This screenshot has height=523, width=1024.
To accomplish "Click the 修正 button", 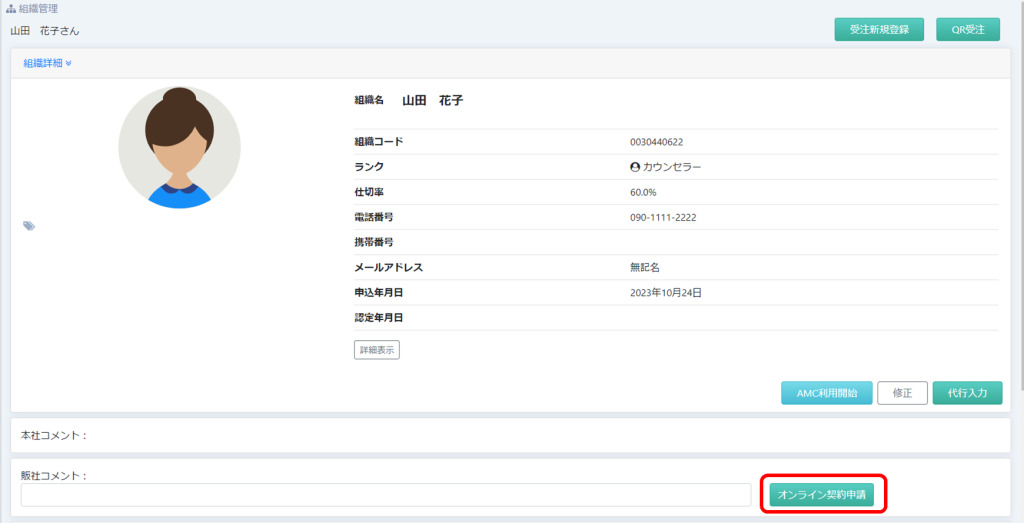I will [902, 393].
